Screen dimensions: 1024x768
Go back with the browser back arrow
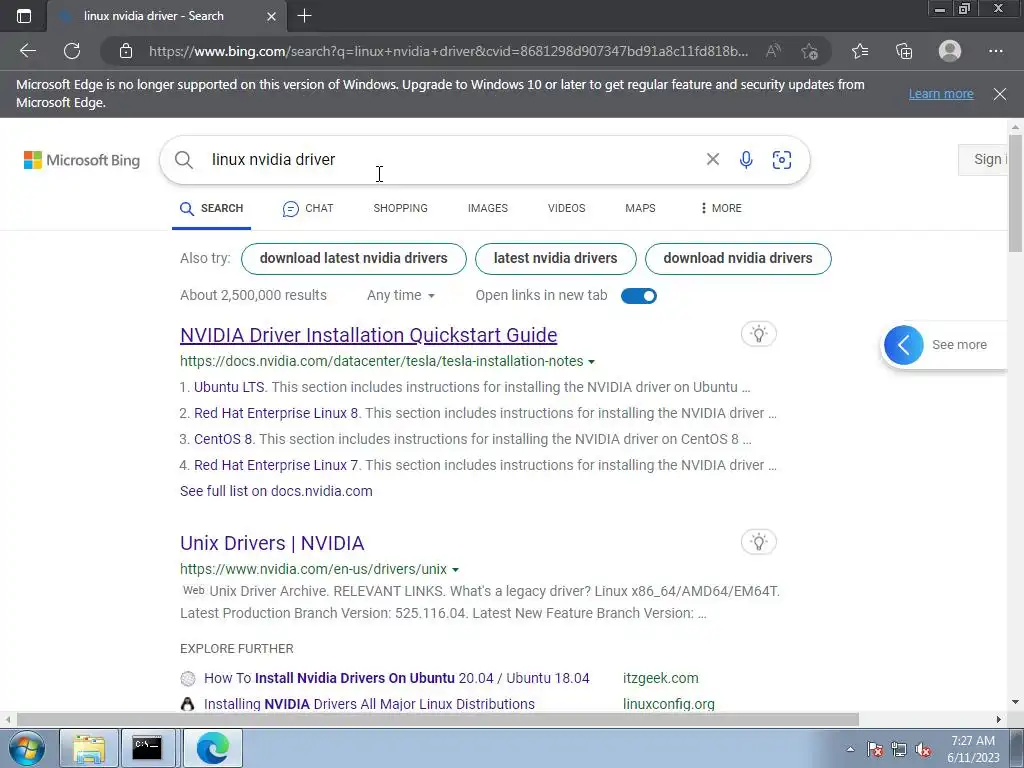click(27, 51)
